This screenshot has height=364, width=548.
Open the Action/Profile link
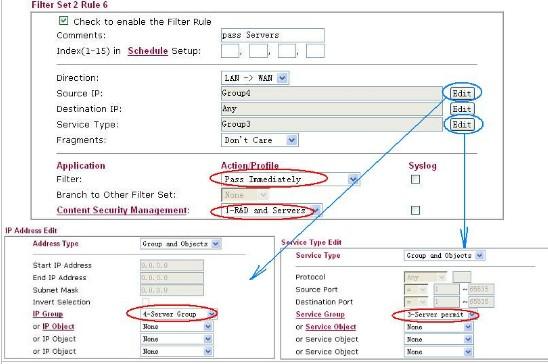pos(250,166)
